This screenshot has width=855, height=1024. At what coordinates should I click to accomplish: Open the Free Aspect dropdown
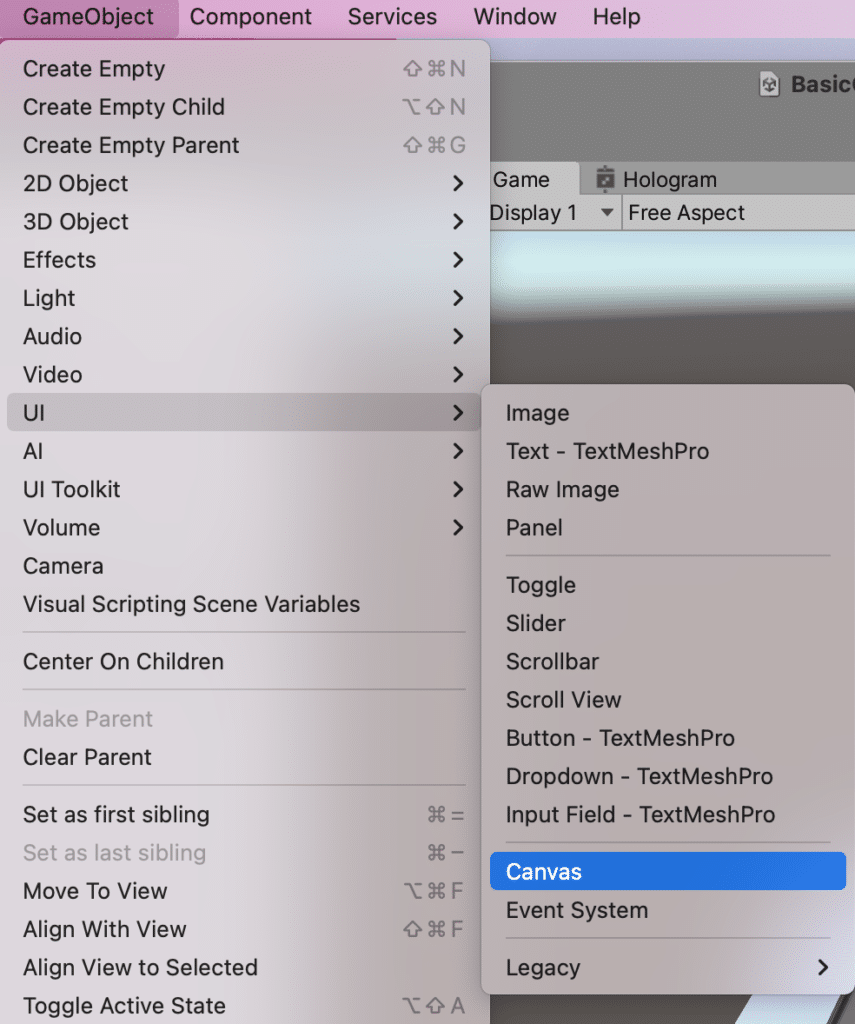point(686,213)
